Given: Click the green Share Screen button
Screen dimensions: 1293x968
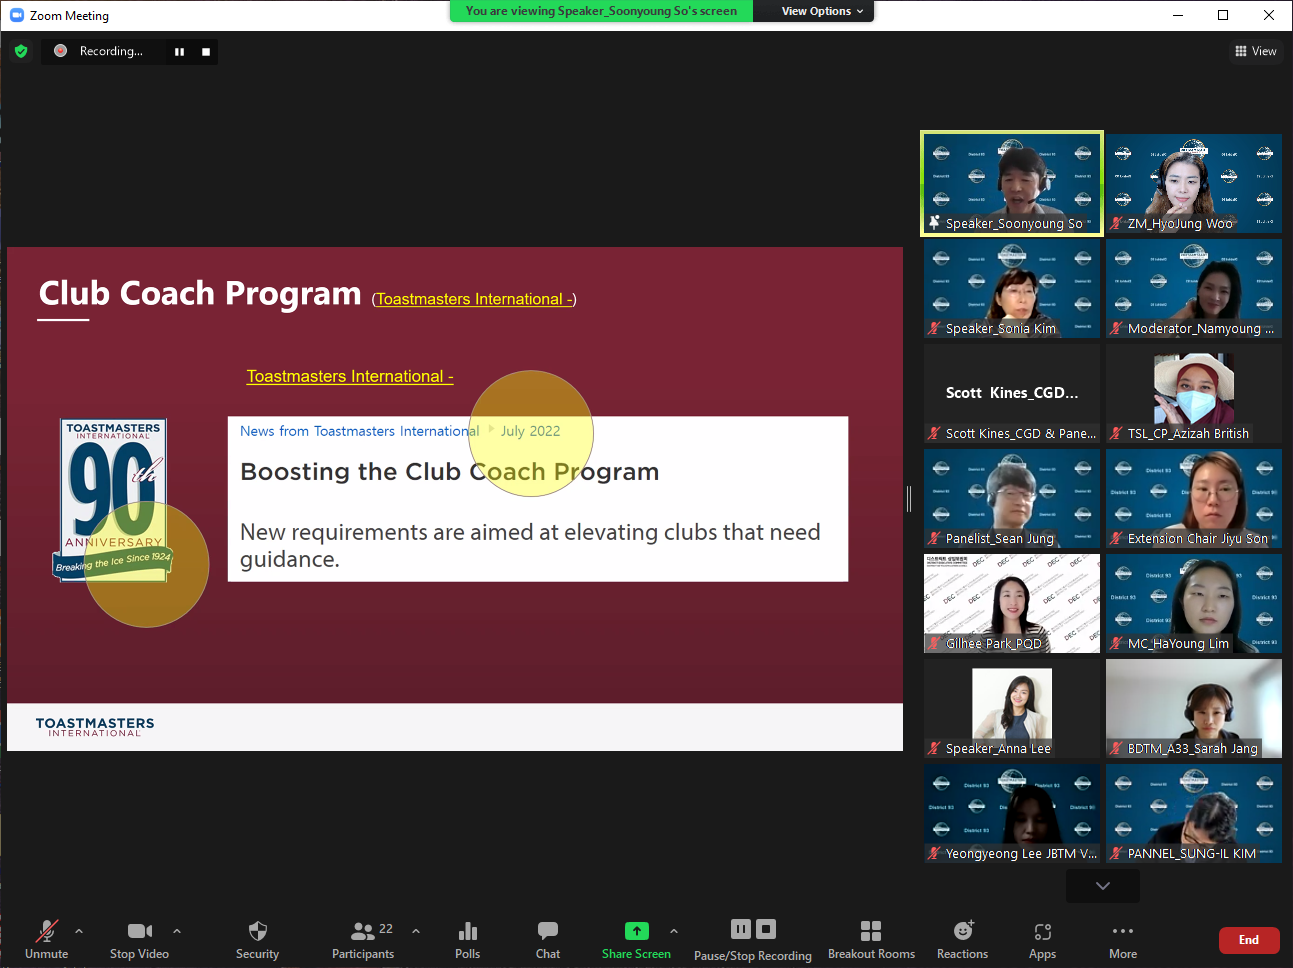Looking at the screenshot, I should coord(637,931).
